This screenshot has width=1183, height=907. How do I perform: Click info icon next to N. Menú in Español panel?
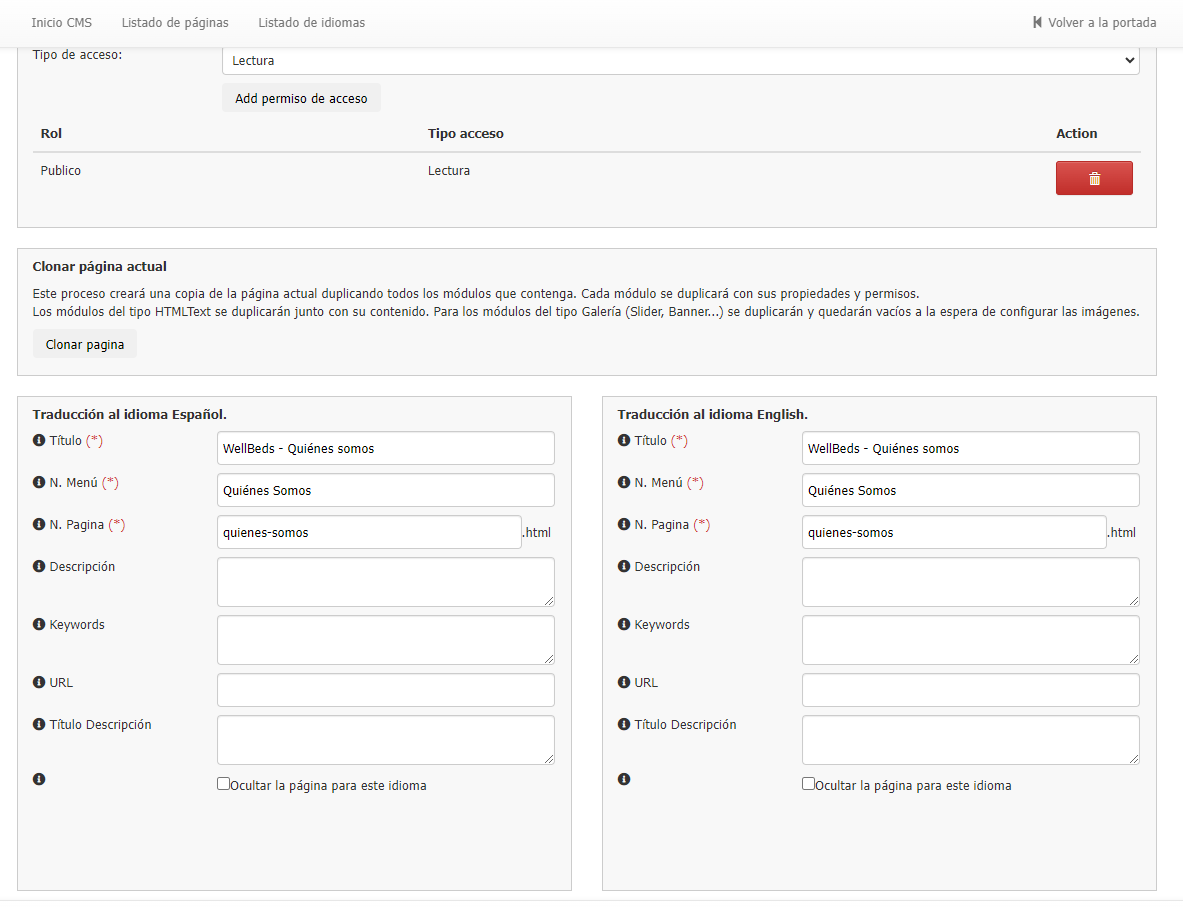tap(39, 482)
